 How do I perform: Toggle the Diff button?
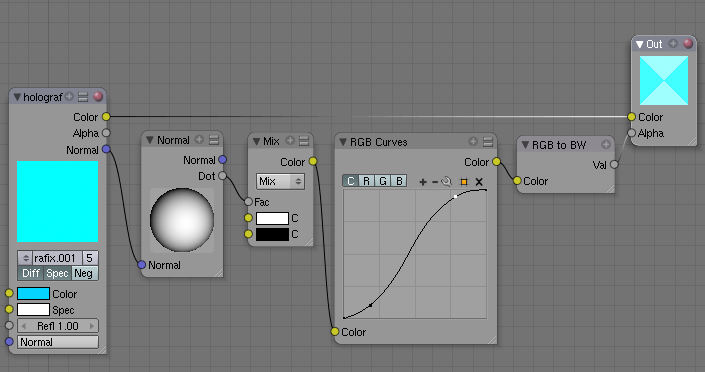[x=31, y=273]
